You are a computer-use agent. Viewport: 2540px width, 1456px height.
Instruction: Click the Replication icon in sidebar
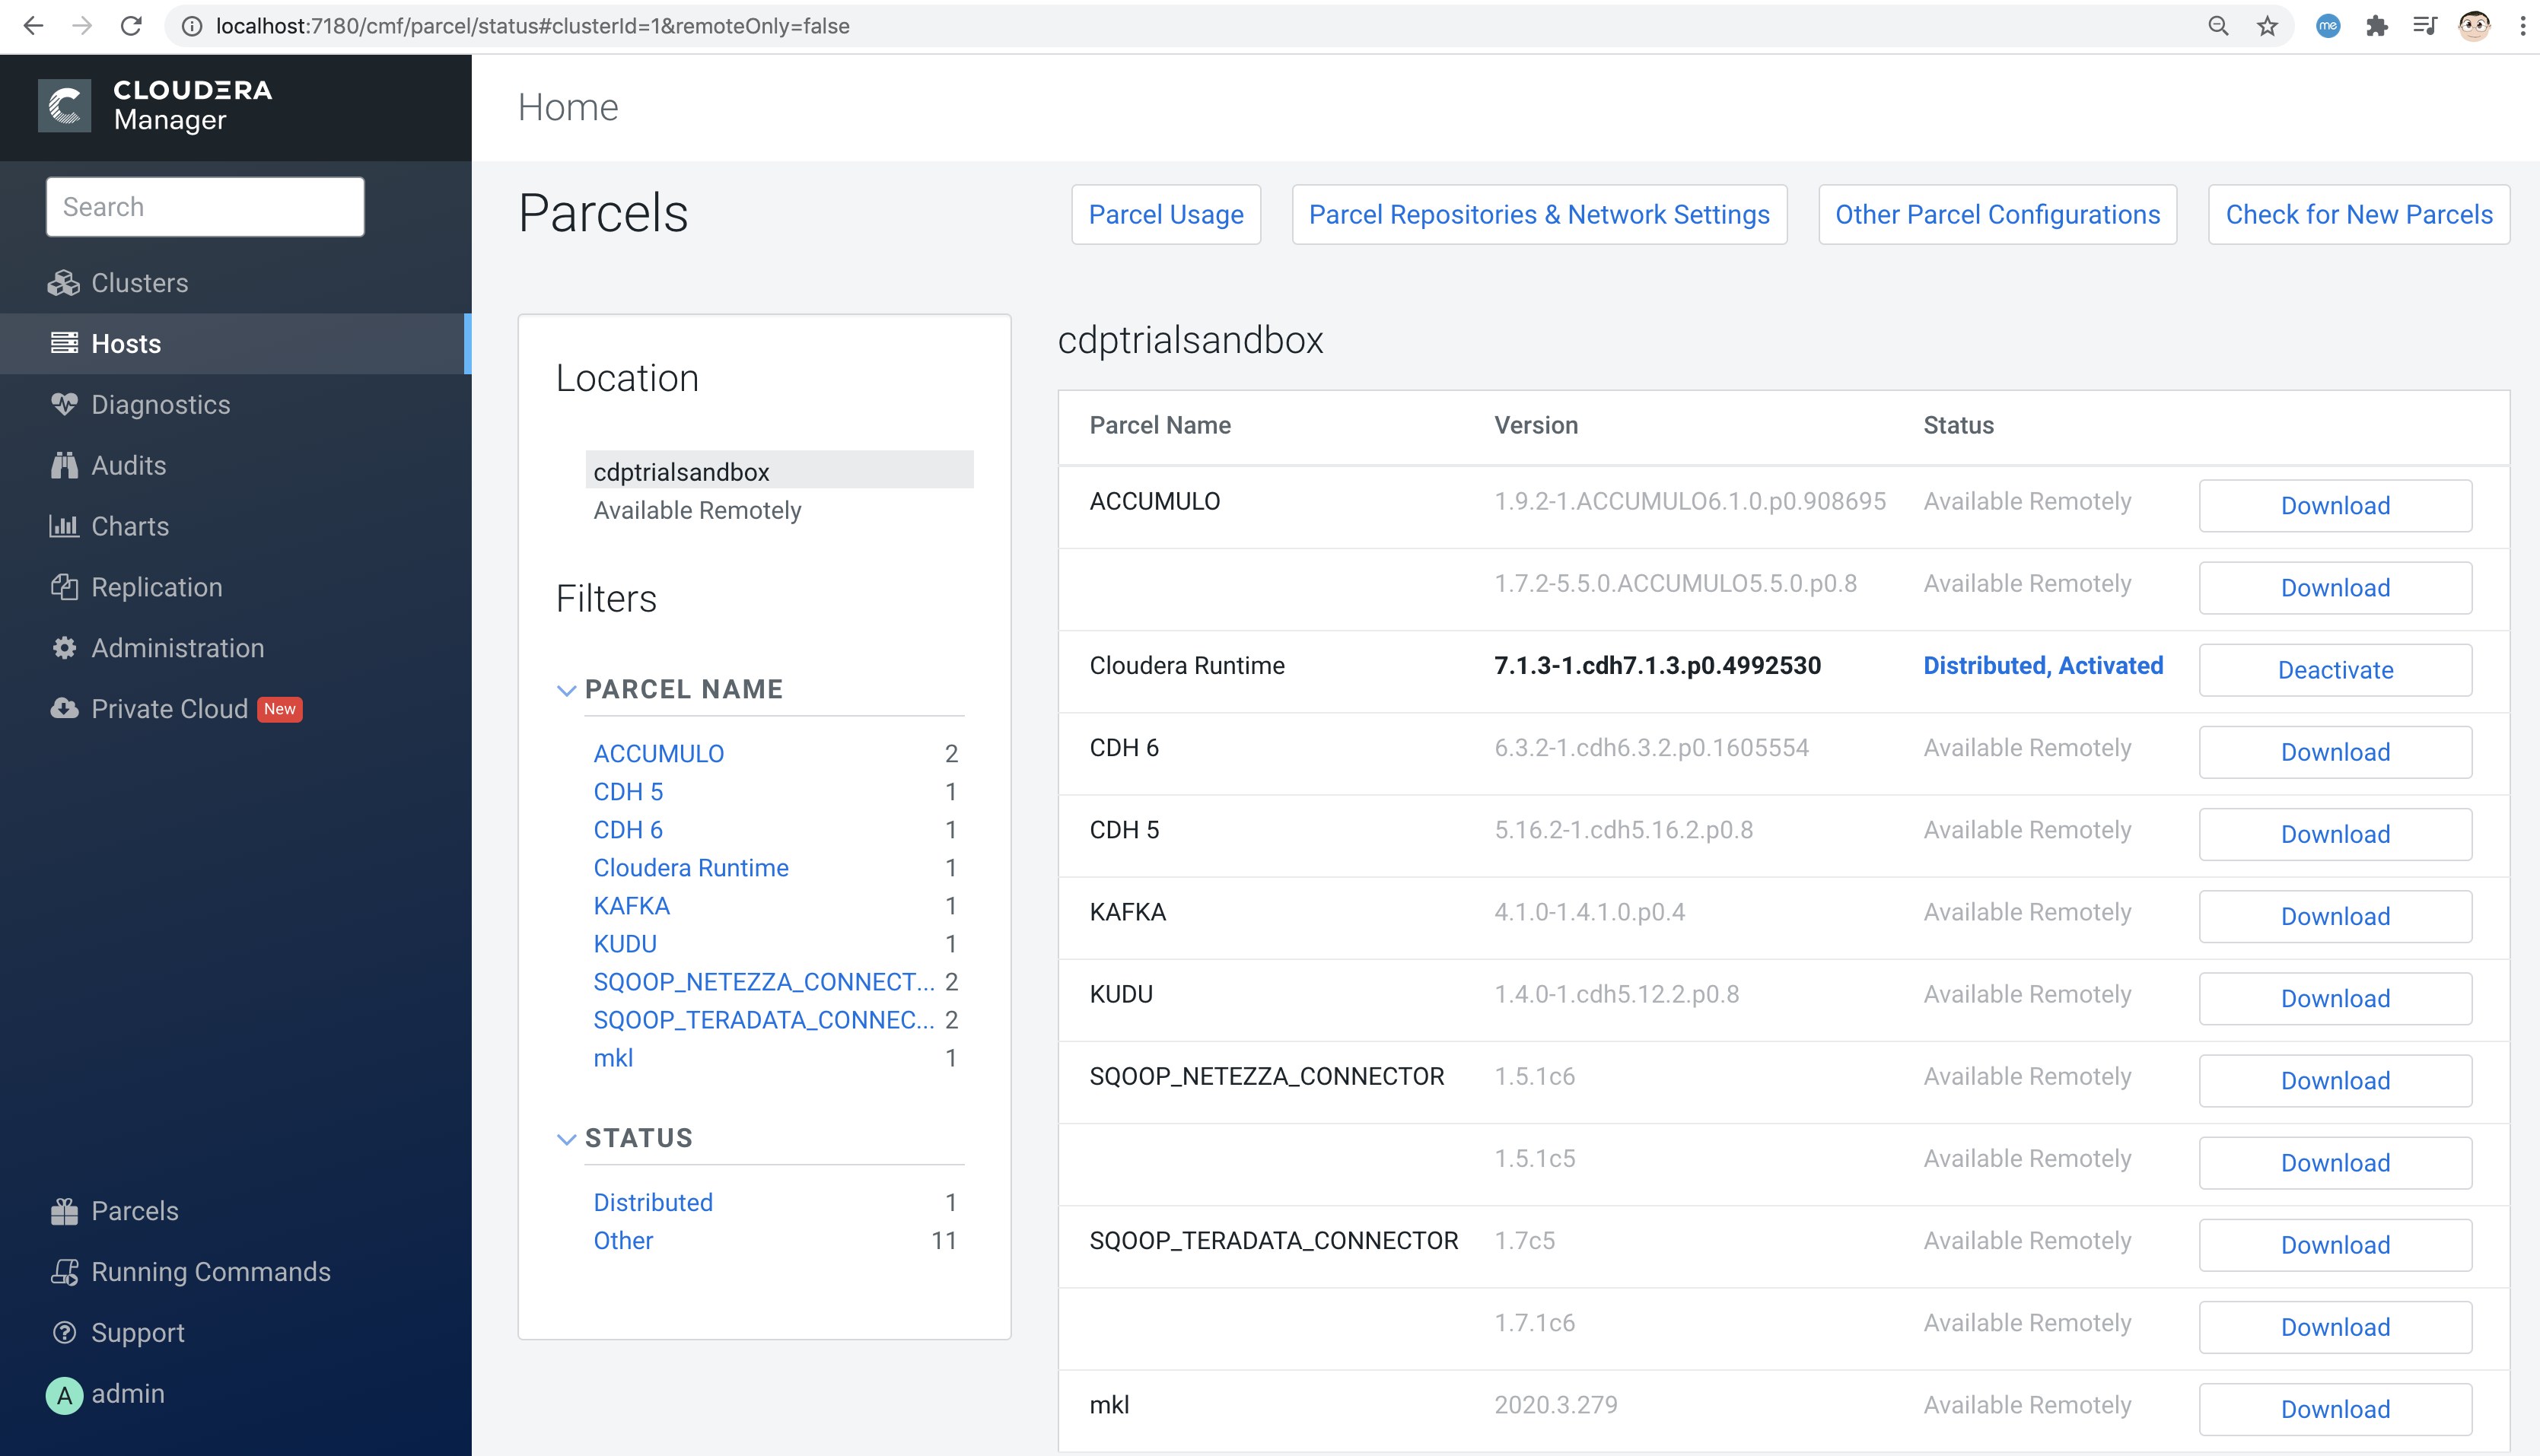64,587
